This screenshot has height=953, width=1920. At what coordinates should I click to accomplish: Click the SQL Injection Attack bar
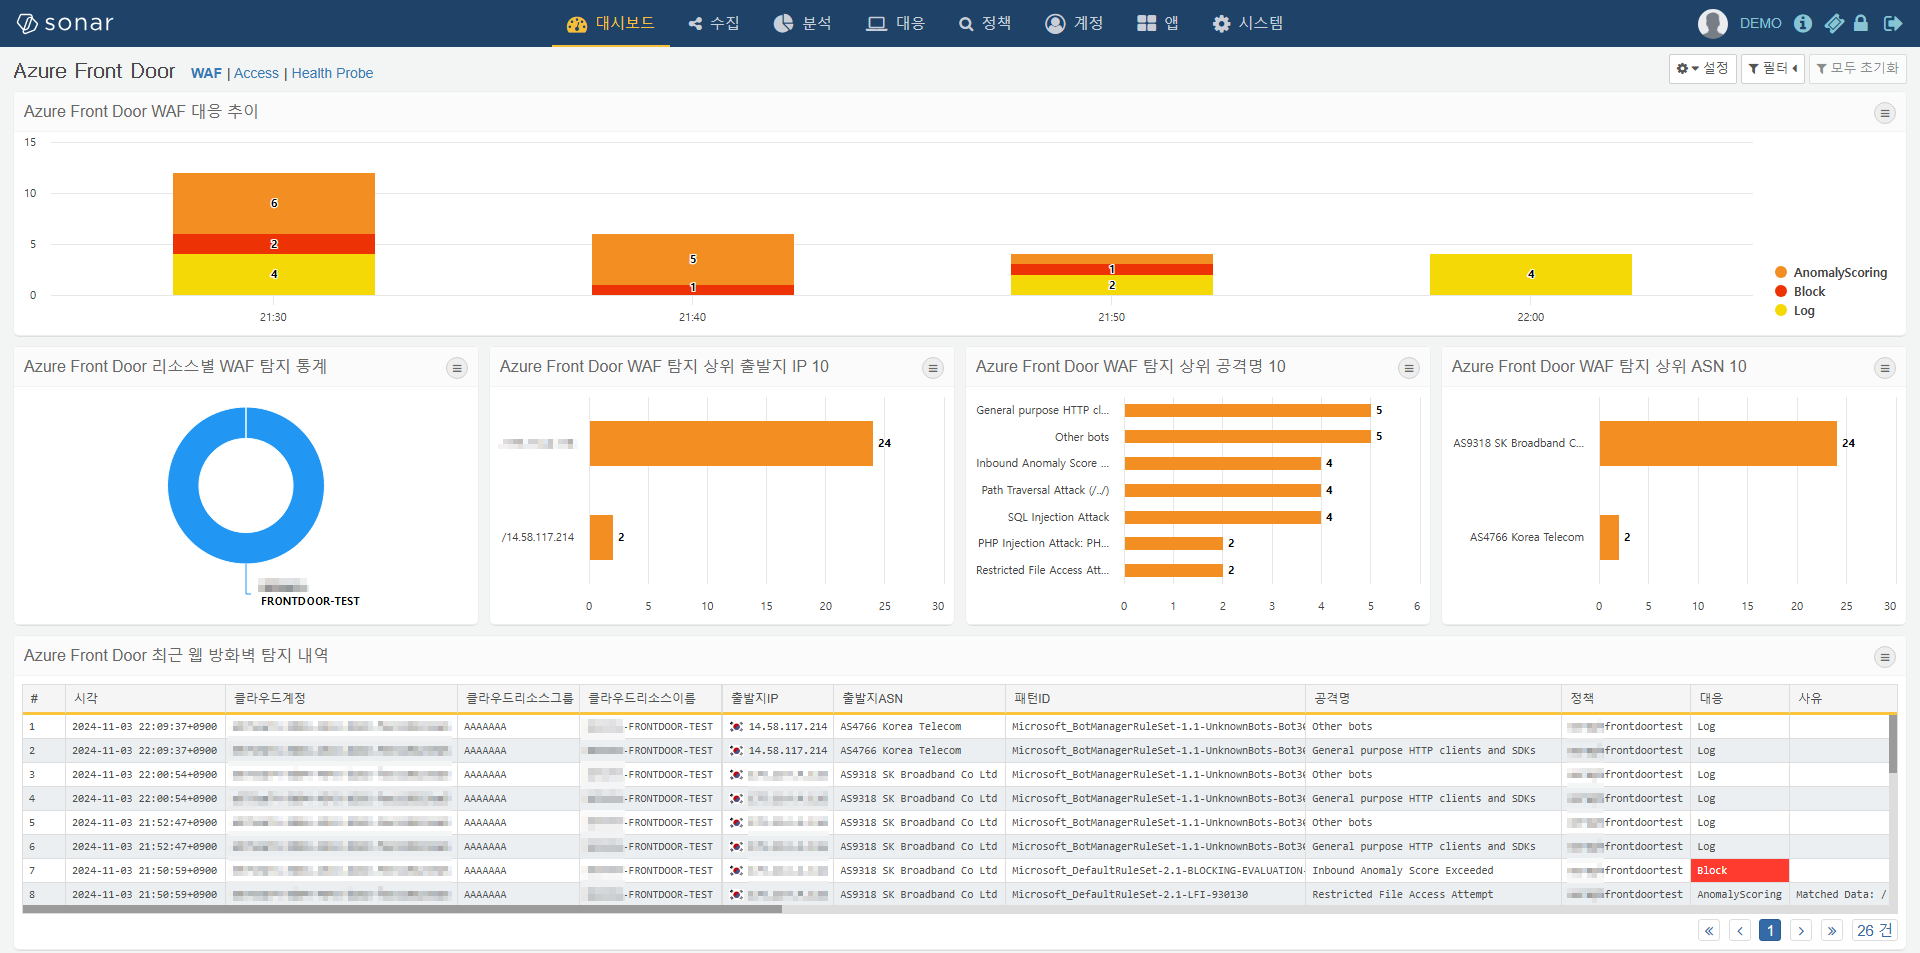[1223, 517]
